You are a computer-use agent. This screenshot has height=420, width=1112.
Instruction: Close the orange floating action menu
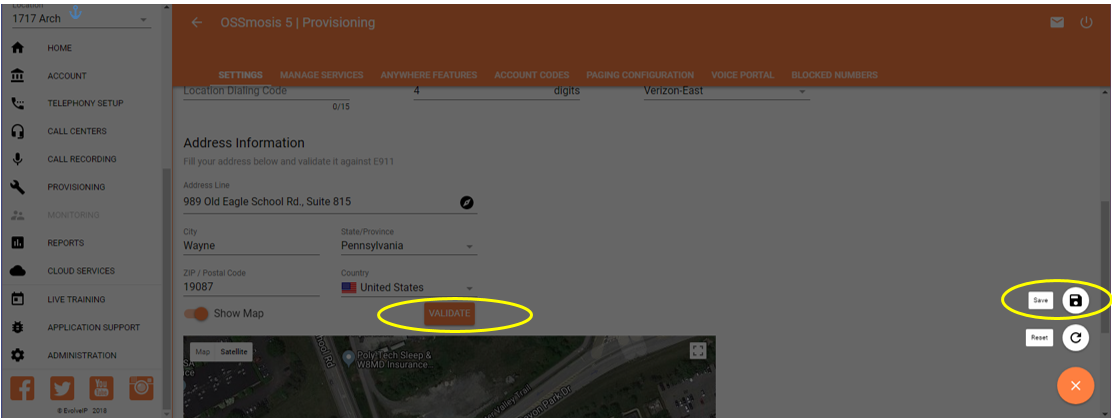pos(1075,385)
